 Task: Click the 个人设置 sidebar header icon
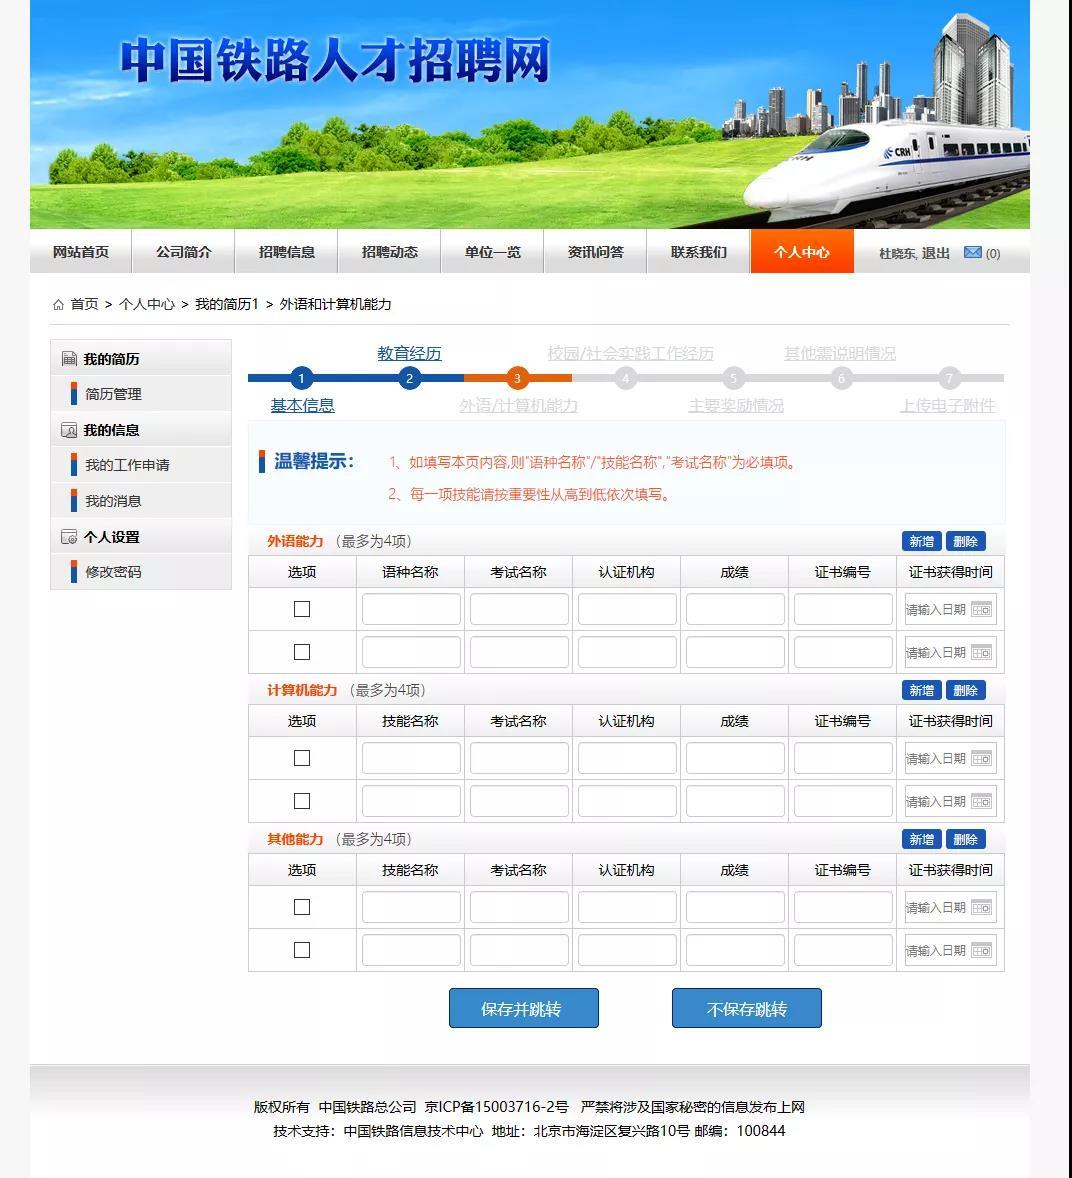(69, 537)
